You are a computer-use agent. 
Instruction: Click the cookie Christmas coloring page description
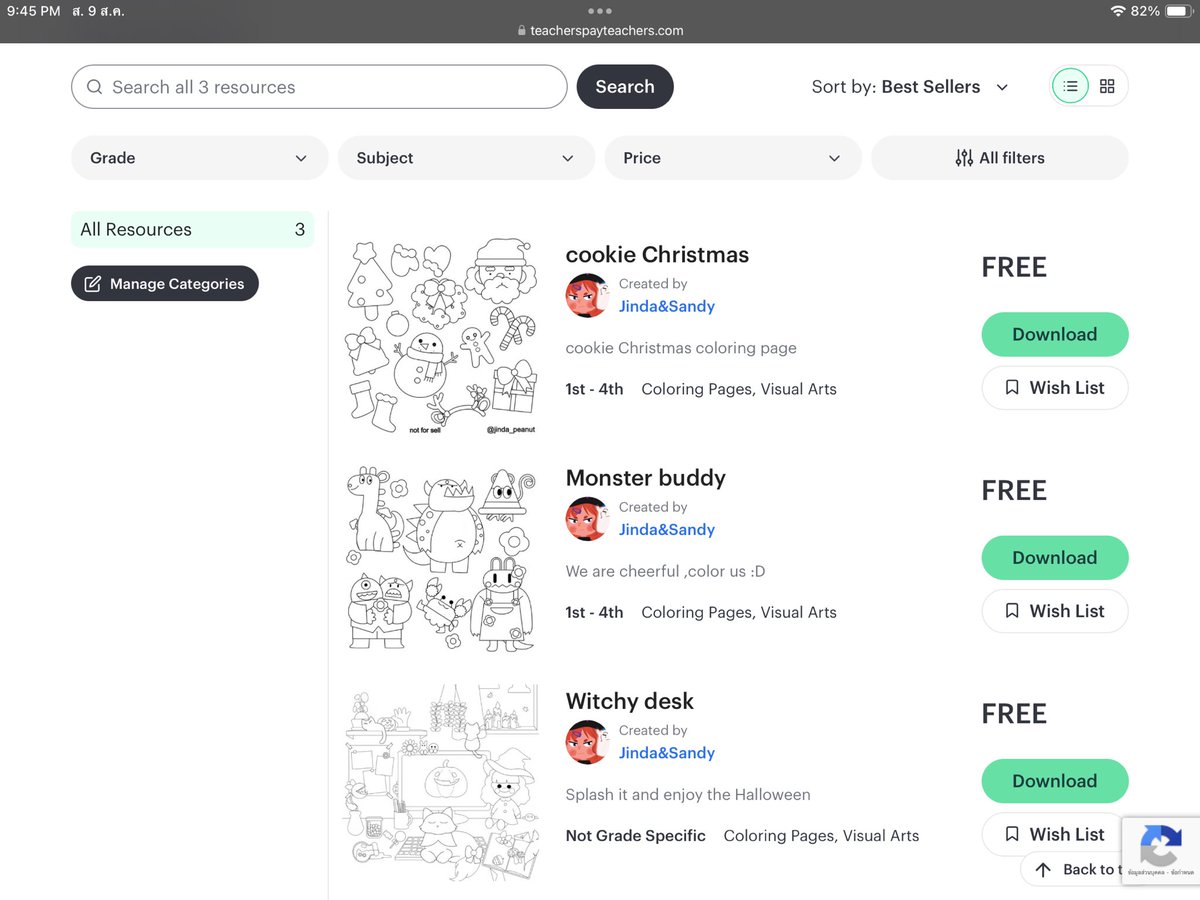(x=681, y=348)
